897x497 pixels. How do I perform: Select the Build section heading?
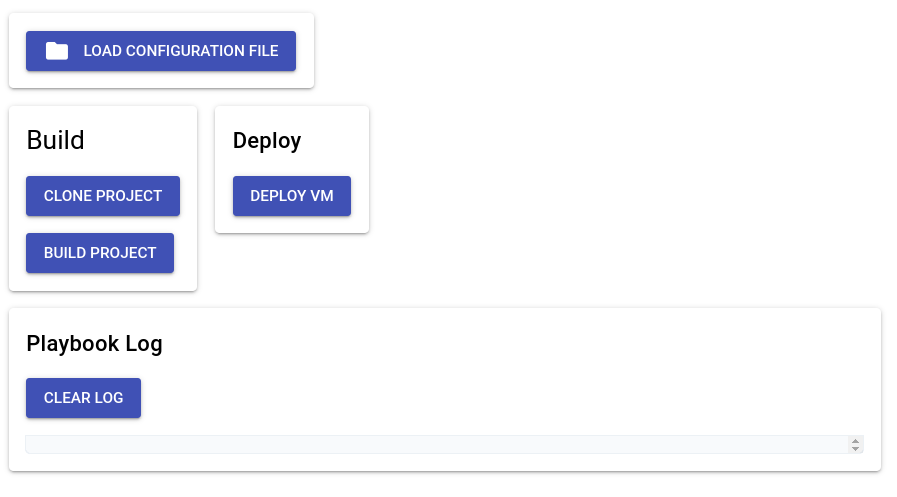pos(55,140)
